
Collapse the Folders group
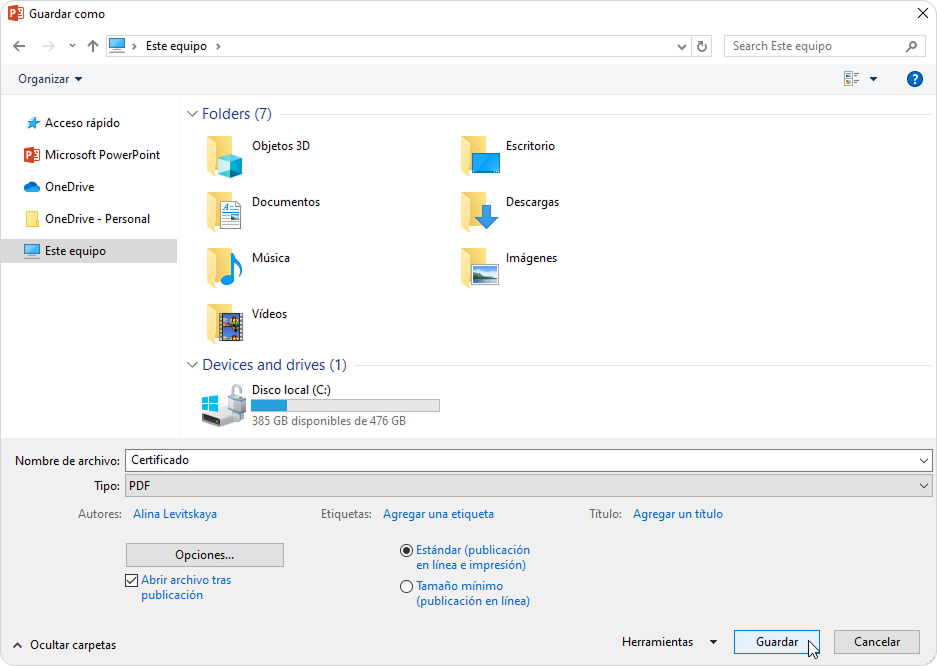pos(192,114)
